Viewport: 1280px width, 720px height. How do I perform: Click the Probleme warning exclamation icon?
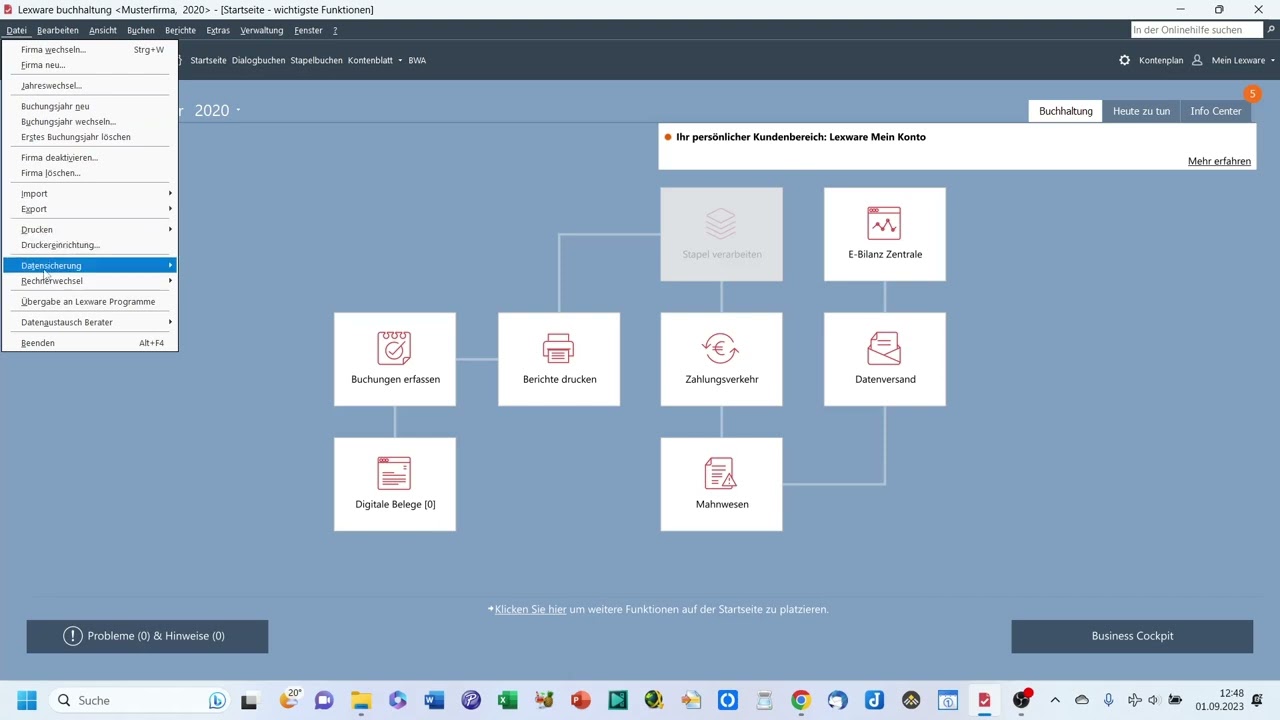[x=73, y=636]
